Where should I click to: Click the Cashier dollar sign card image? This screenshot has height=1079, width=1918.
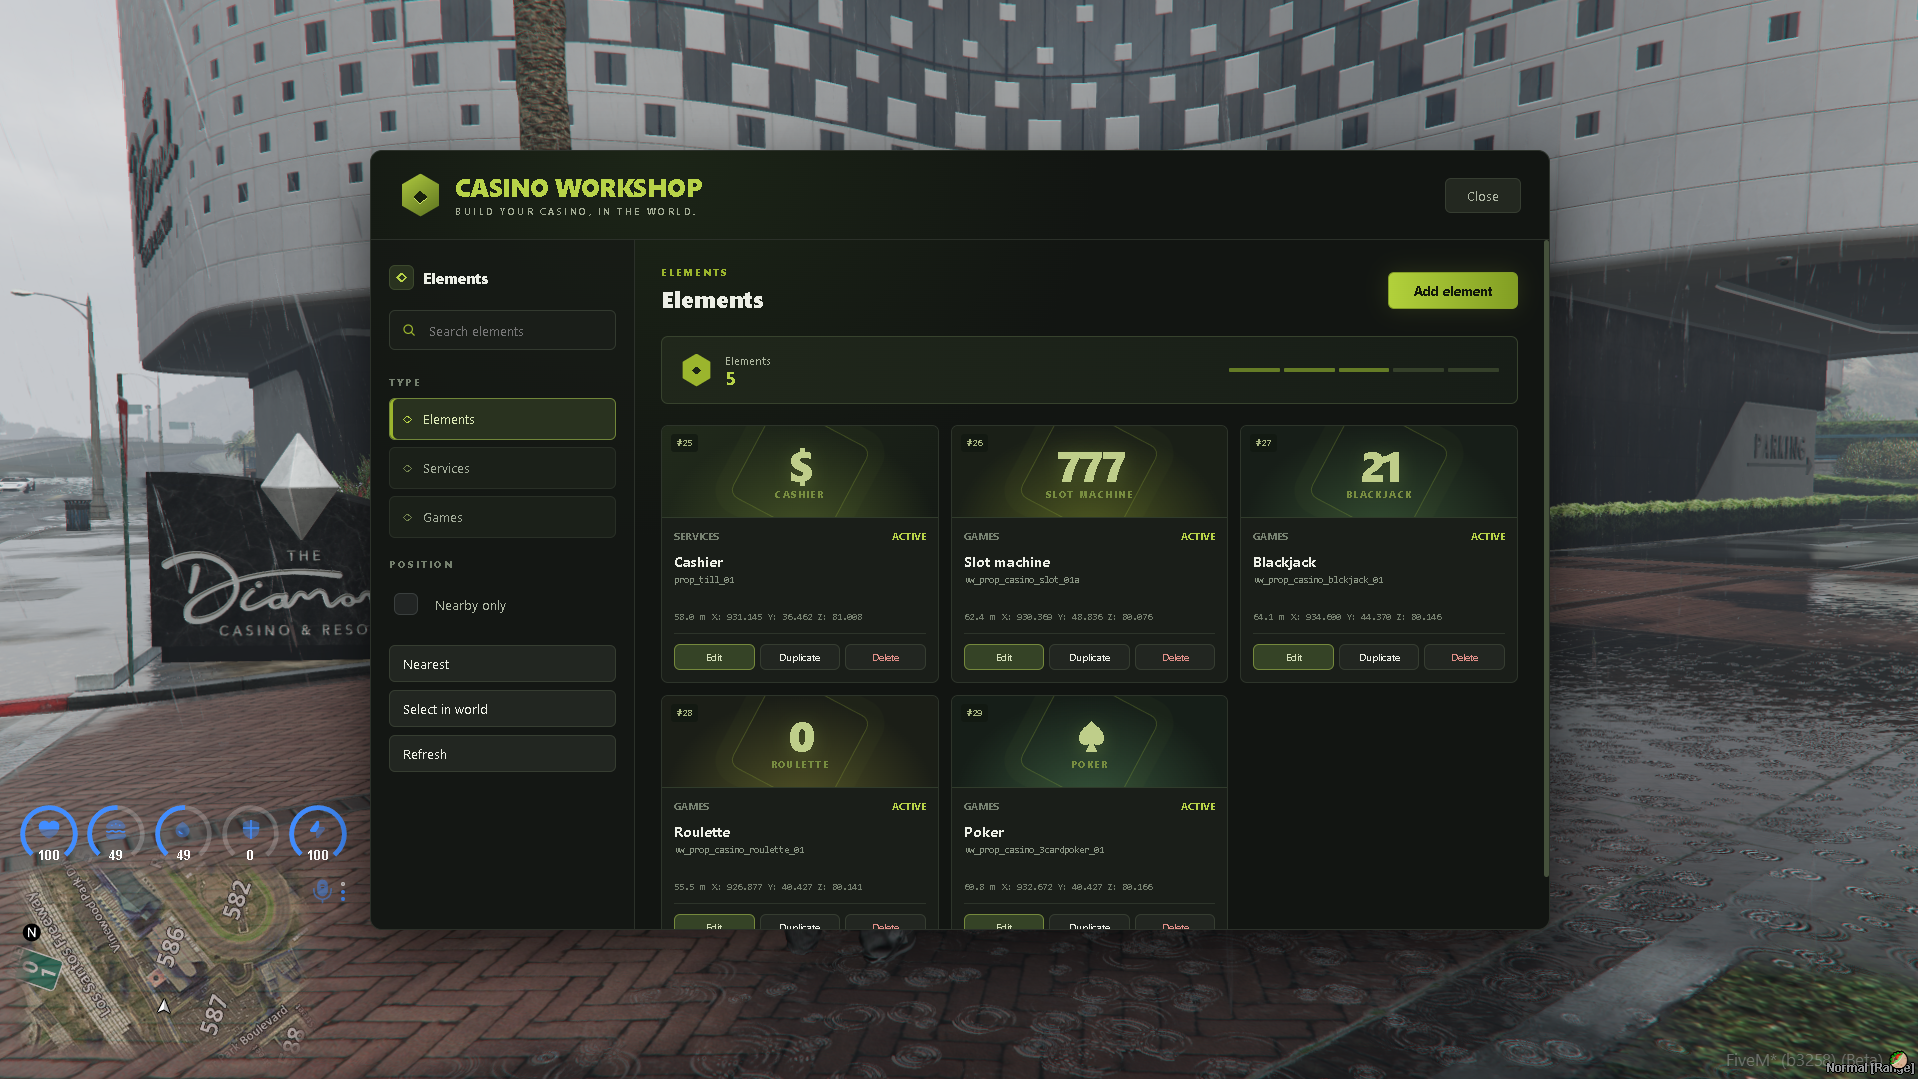[800, 472]
